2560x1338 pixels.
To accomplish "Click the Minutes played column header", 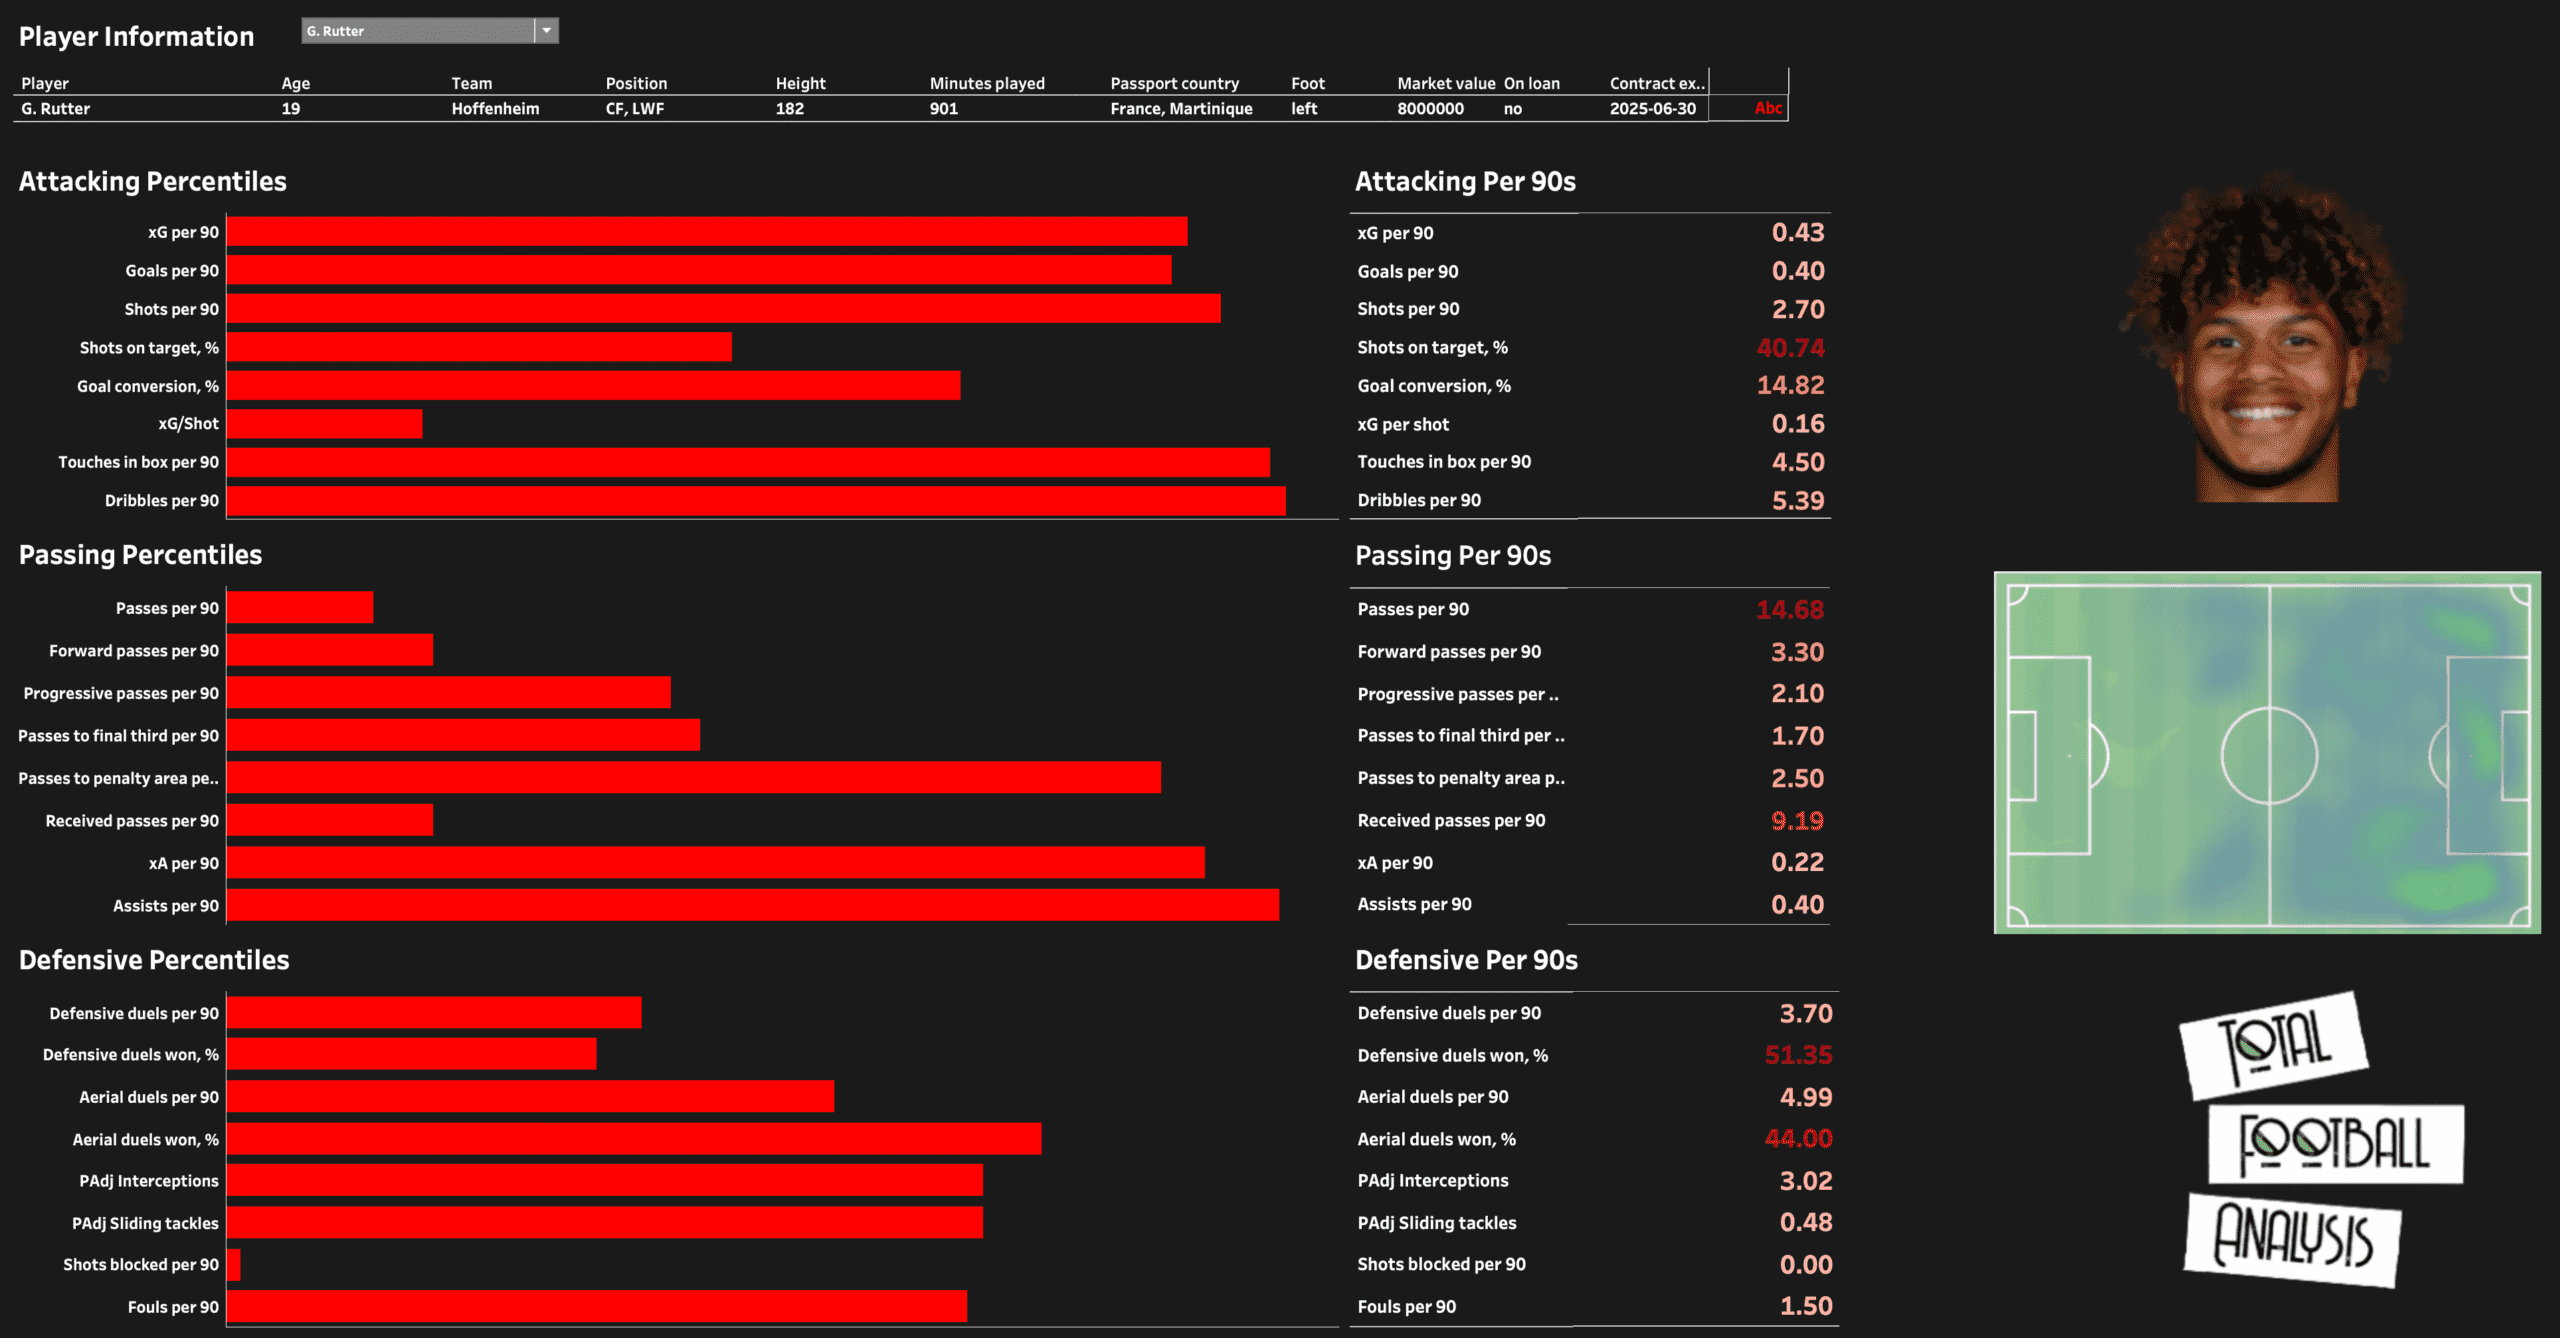I will tap(986, 83).
